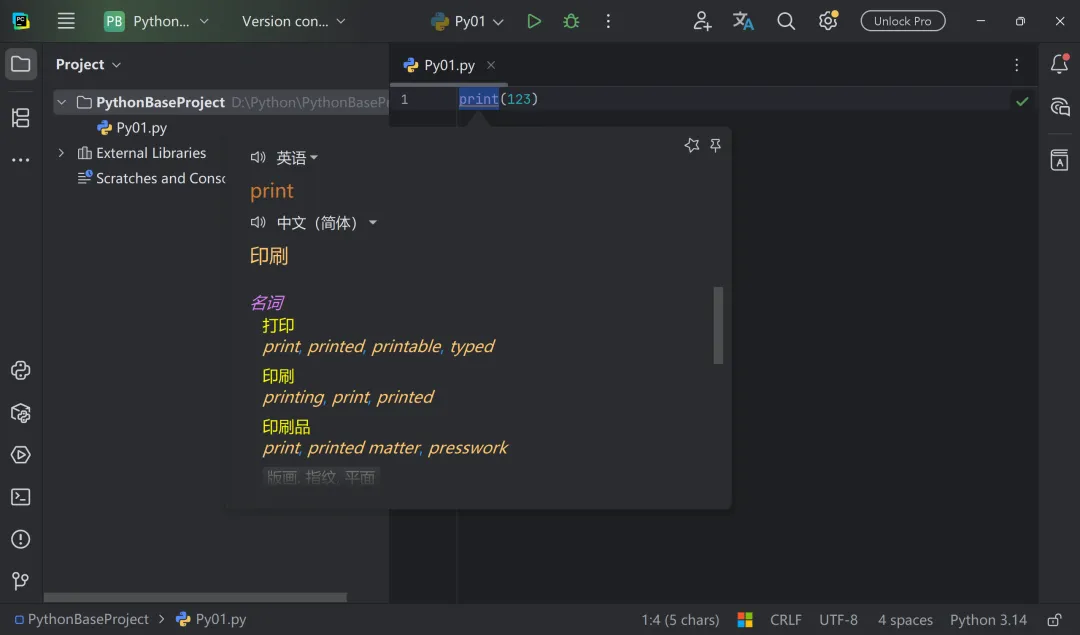Open the Terminal tool window

(21, 497)
